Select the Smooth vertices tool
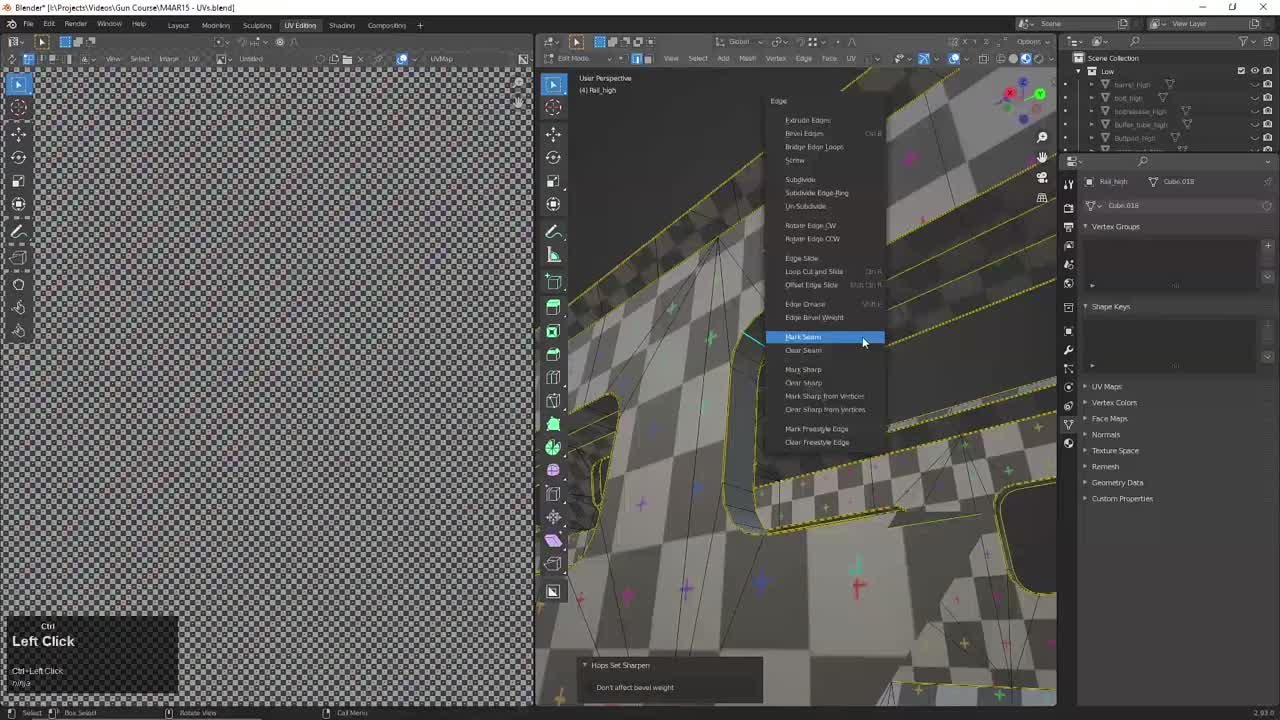The height and width of the screenshot is (720, 1280). pos(553,470)
